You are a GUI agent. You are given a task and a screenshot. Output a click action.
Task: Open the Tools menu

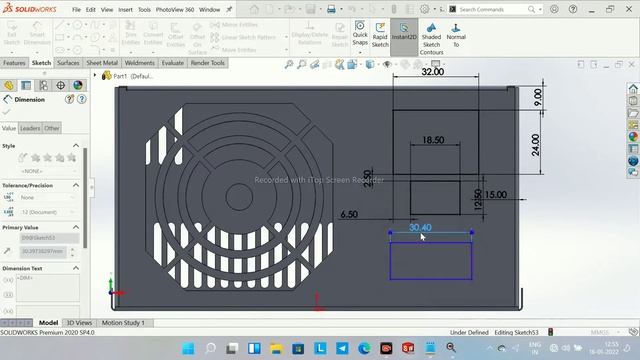click(144, 9)
